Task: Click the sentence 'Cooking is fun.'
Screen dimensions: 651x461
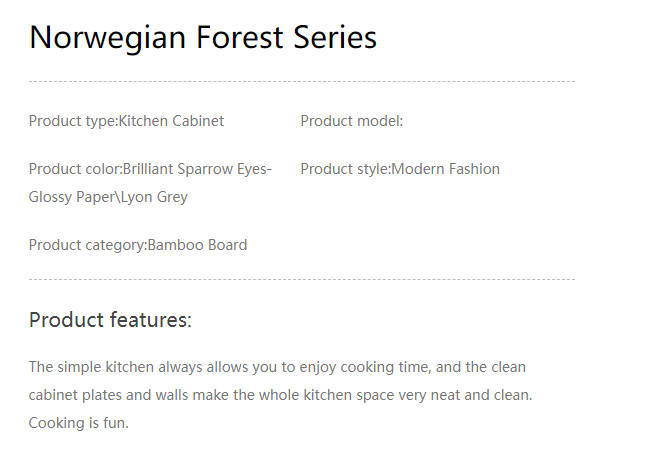Action: (x=79, y=423)
